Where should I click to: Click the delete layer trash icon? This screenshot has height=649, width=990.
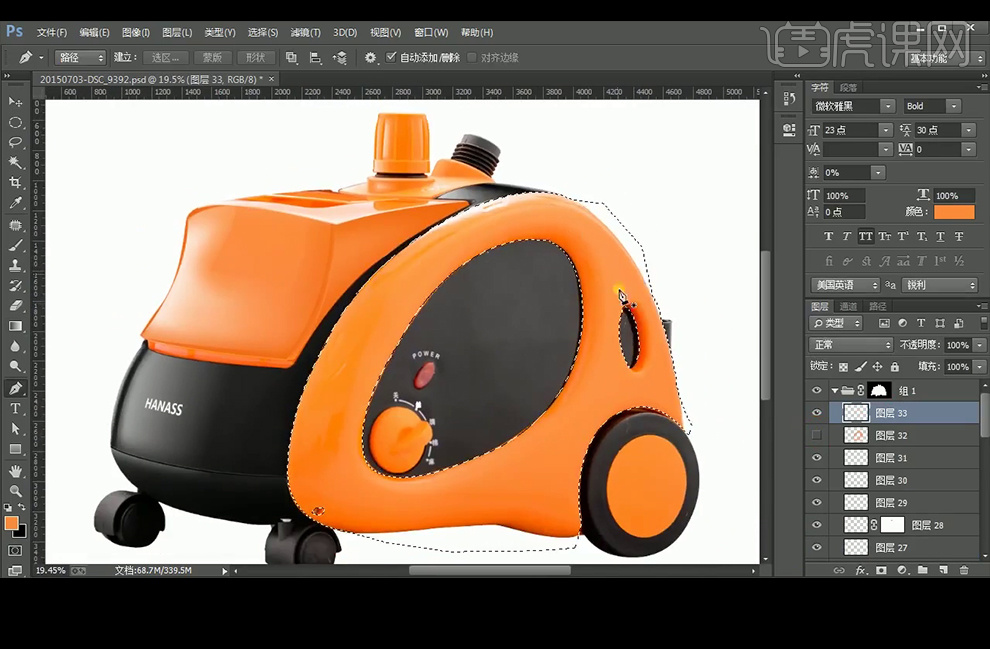[964, 570]
